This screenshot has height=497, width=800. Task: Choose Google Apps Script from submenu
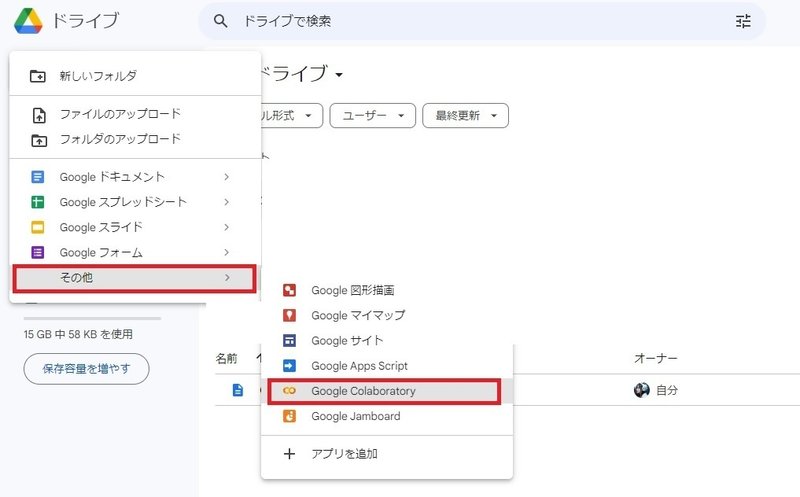point(387,365)
